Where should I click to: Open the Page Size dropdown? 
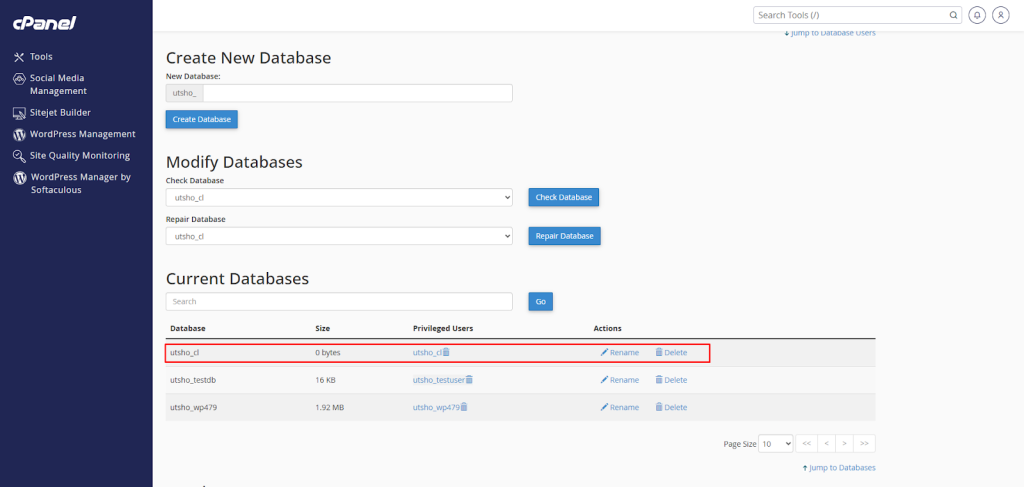click(x=776, y=443)
